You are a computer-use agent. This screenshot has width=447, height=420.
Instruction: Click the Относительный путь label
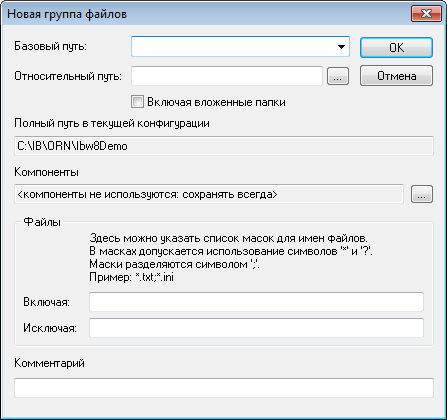68,76
